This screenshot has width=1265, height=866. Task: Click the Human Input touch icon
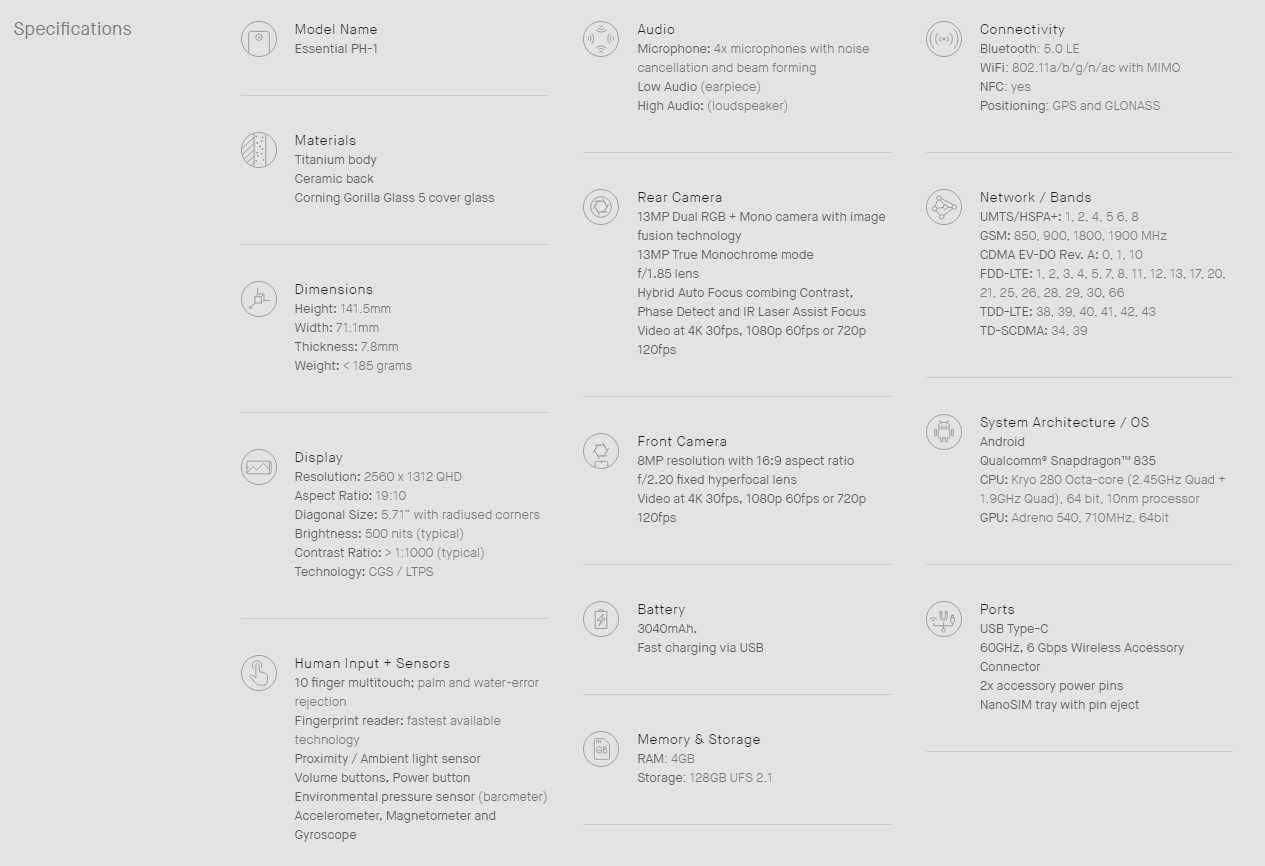pyautogui.click(x=259, y=673)
